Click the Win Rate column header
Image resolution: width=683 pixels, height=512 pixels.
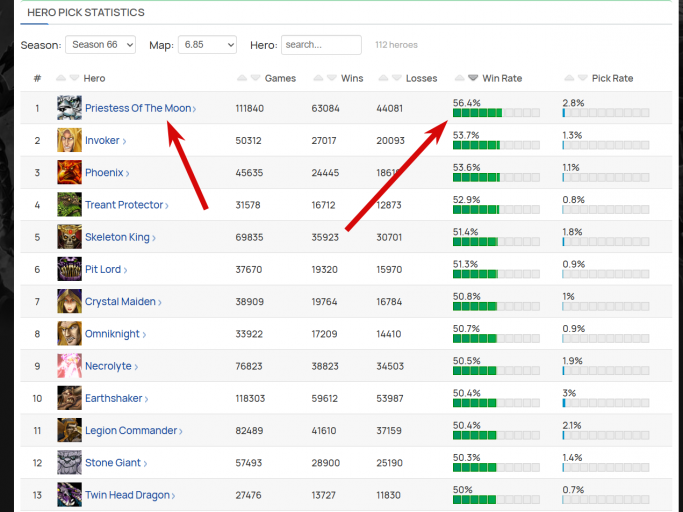tap(502, 78)
